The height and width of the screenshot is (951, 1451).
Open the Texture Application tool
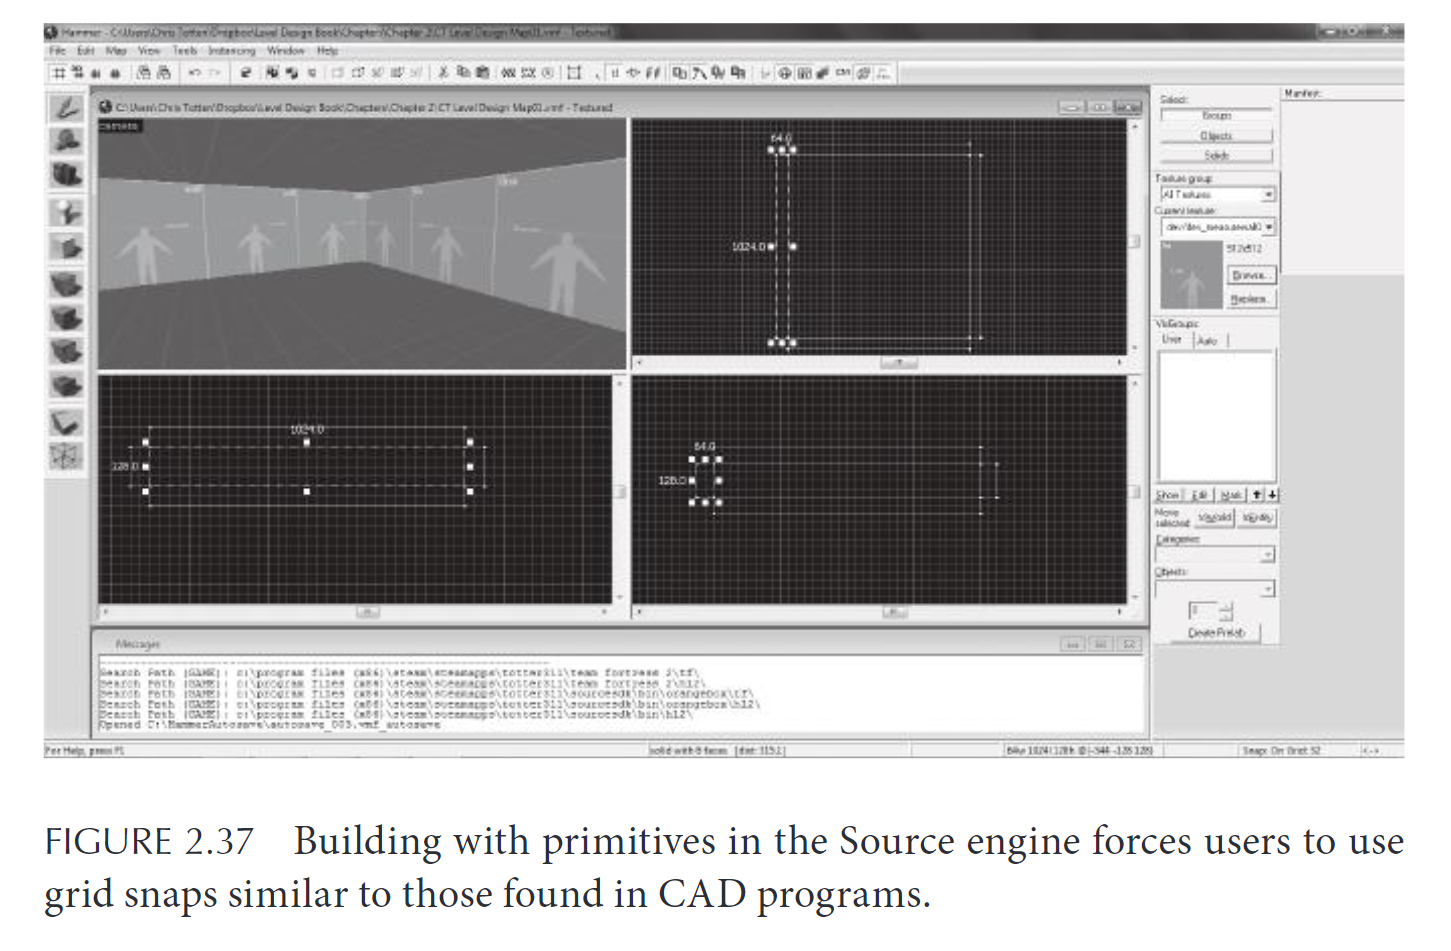pos(66,284)
